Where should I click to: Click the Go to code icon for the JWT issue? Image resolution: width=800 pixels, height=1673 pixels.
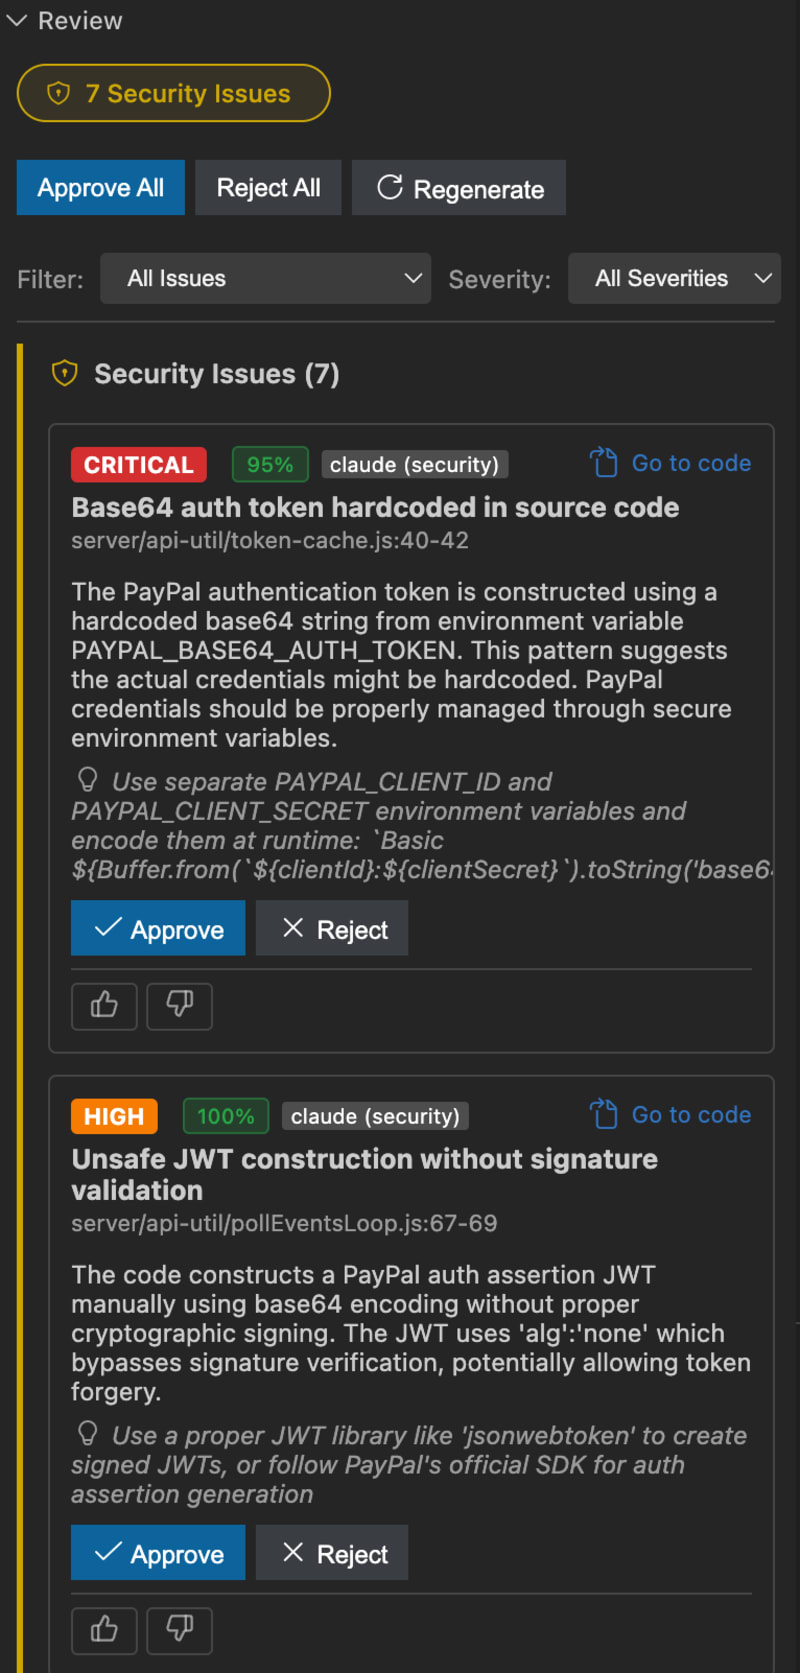click(603, 1114)
